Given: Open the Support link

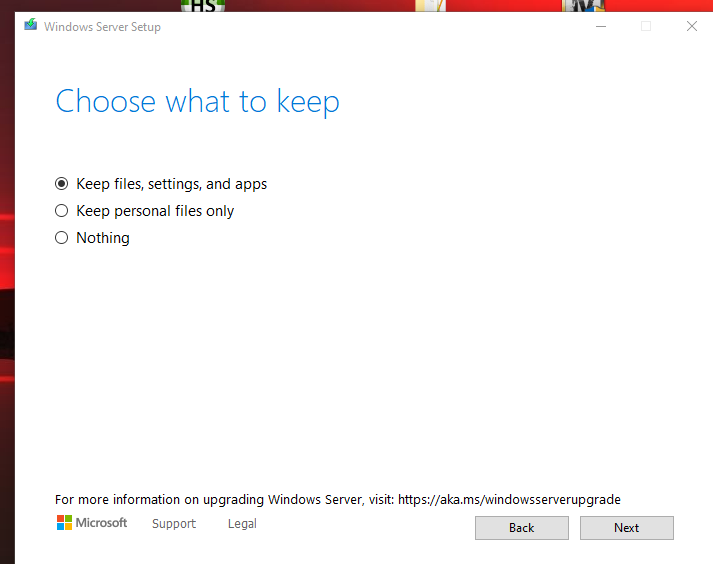Looking at the screenshot, I should [x=174, y=524].
